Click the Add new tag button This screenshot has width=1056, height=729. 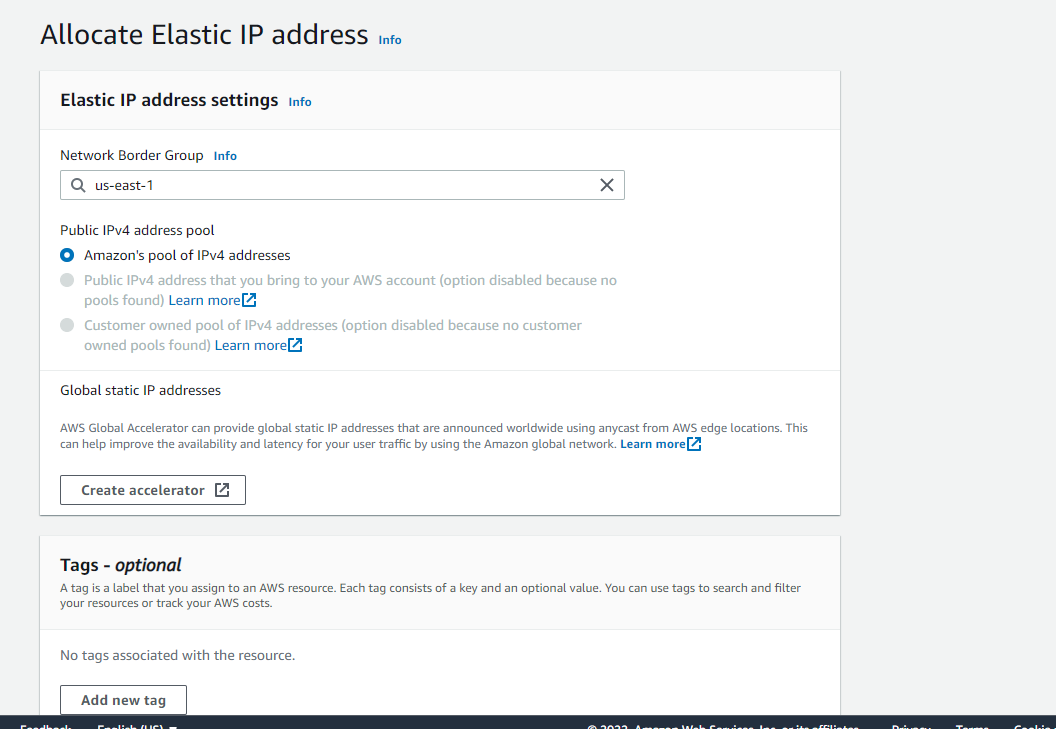click(123, 700)
